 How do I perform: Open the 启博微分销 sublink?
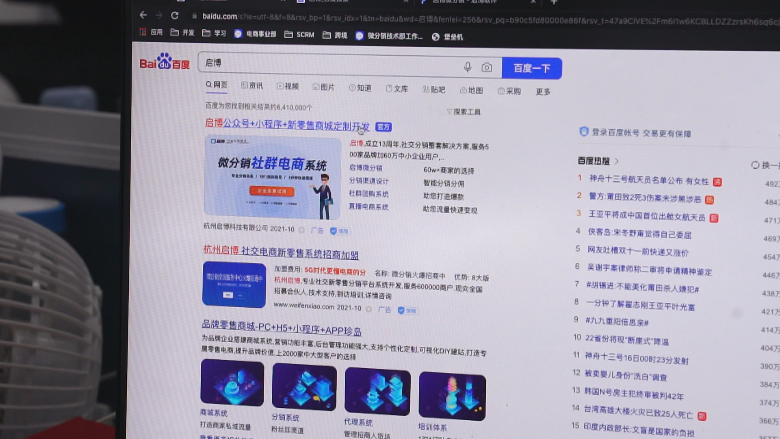[366, 168]
